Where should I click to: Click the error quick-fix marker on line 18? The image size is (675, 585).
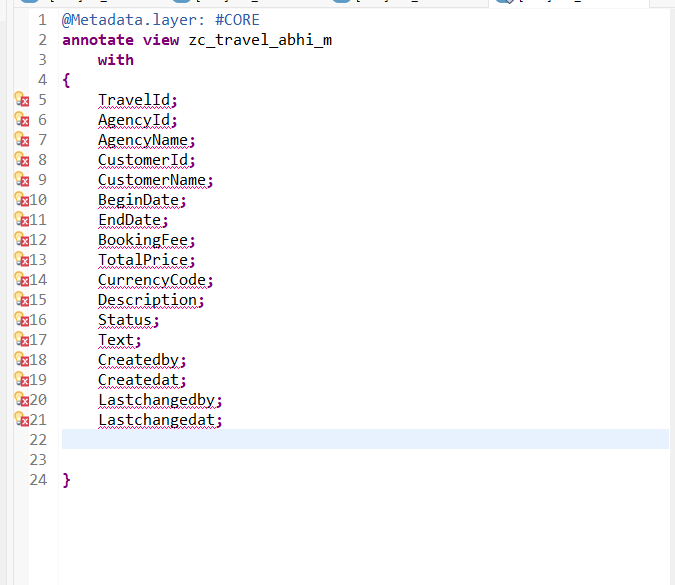point(22,359)
